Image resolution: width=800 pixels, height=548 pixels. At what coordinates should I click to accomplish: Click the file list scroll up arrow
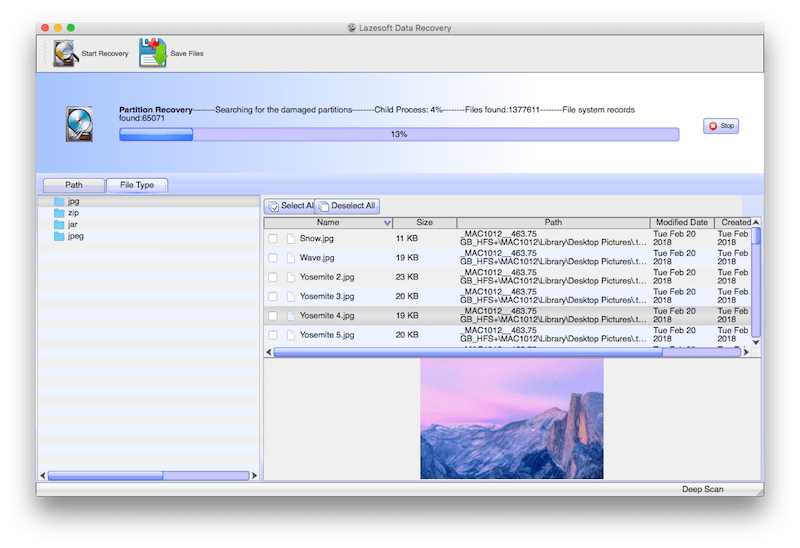756,222
